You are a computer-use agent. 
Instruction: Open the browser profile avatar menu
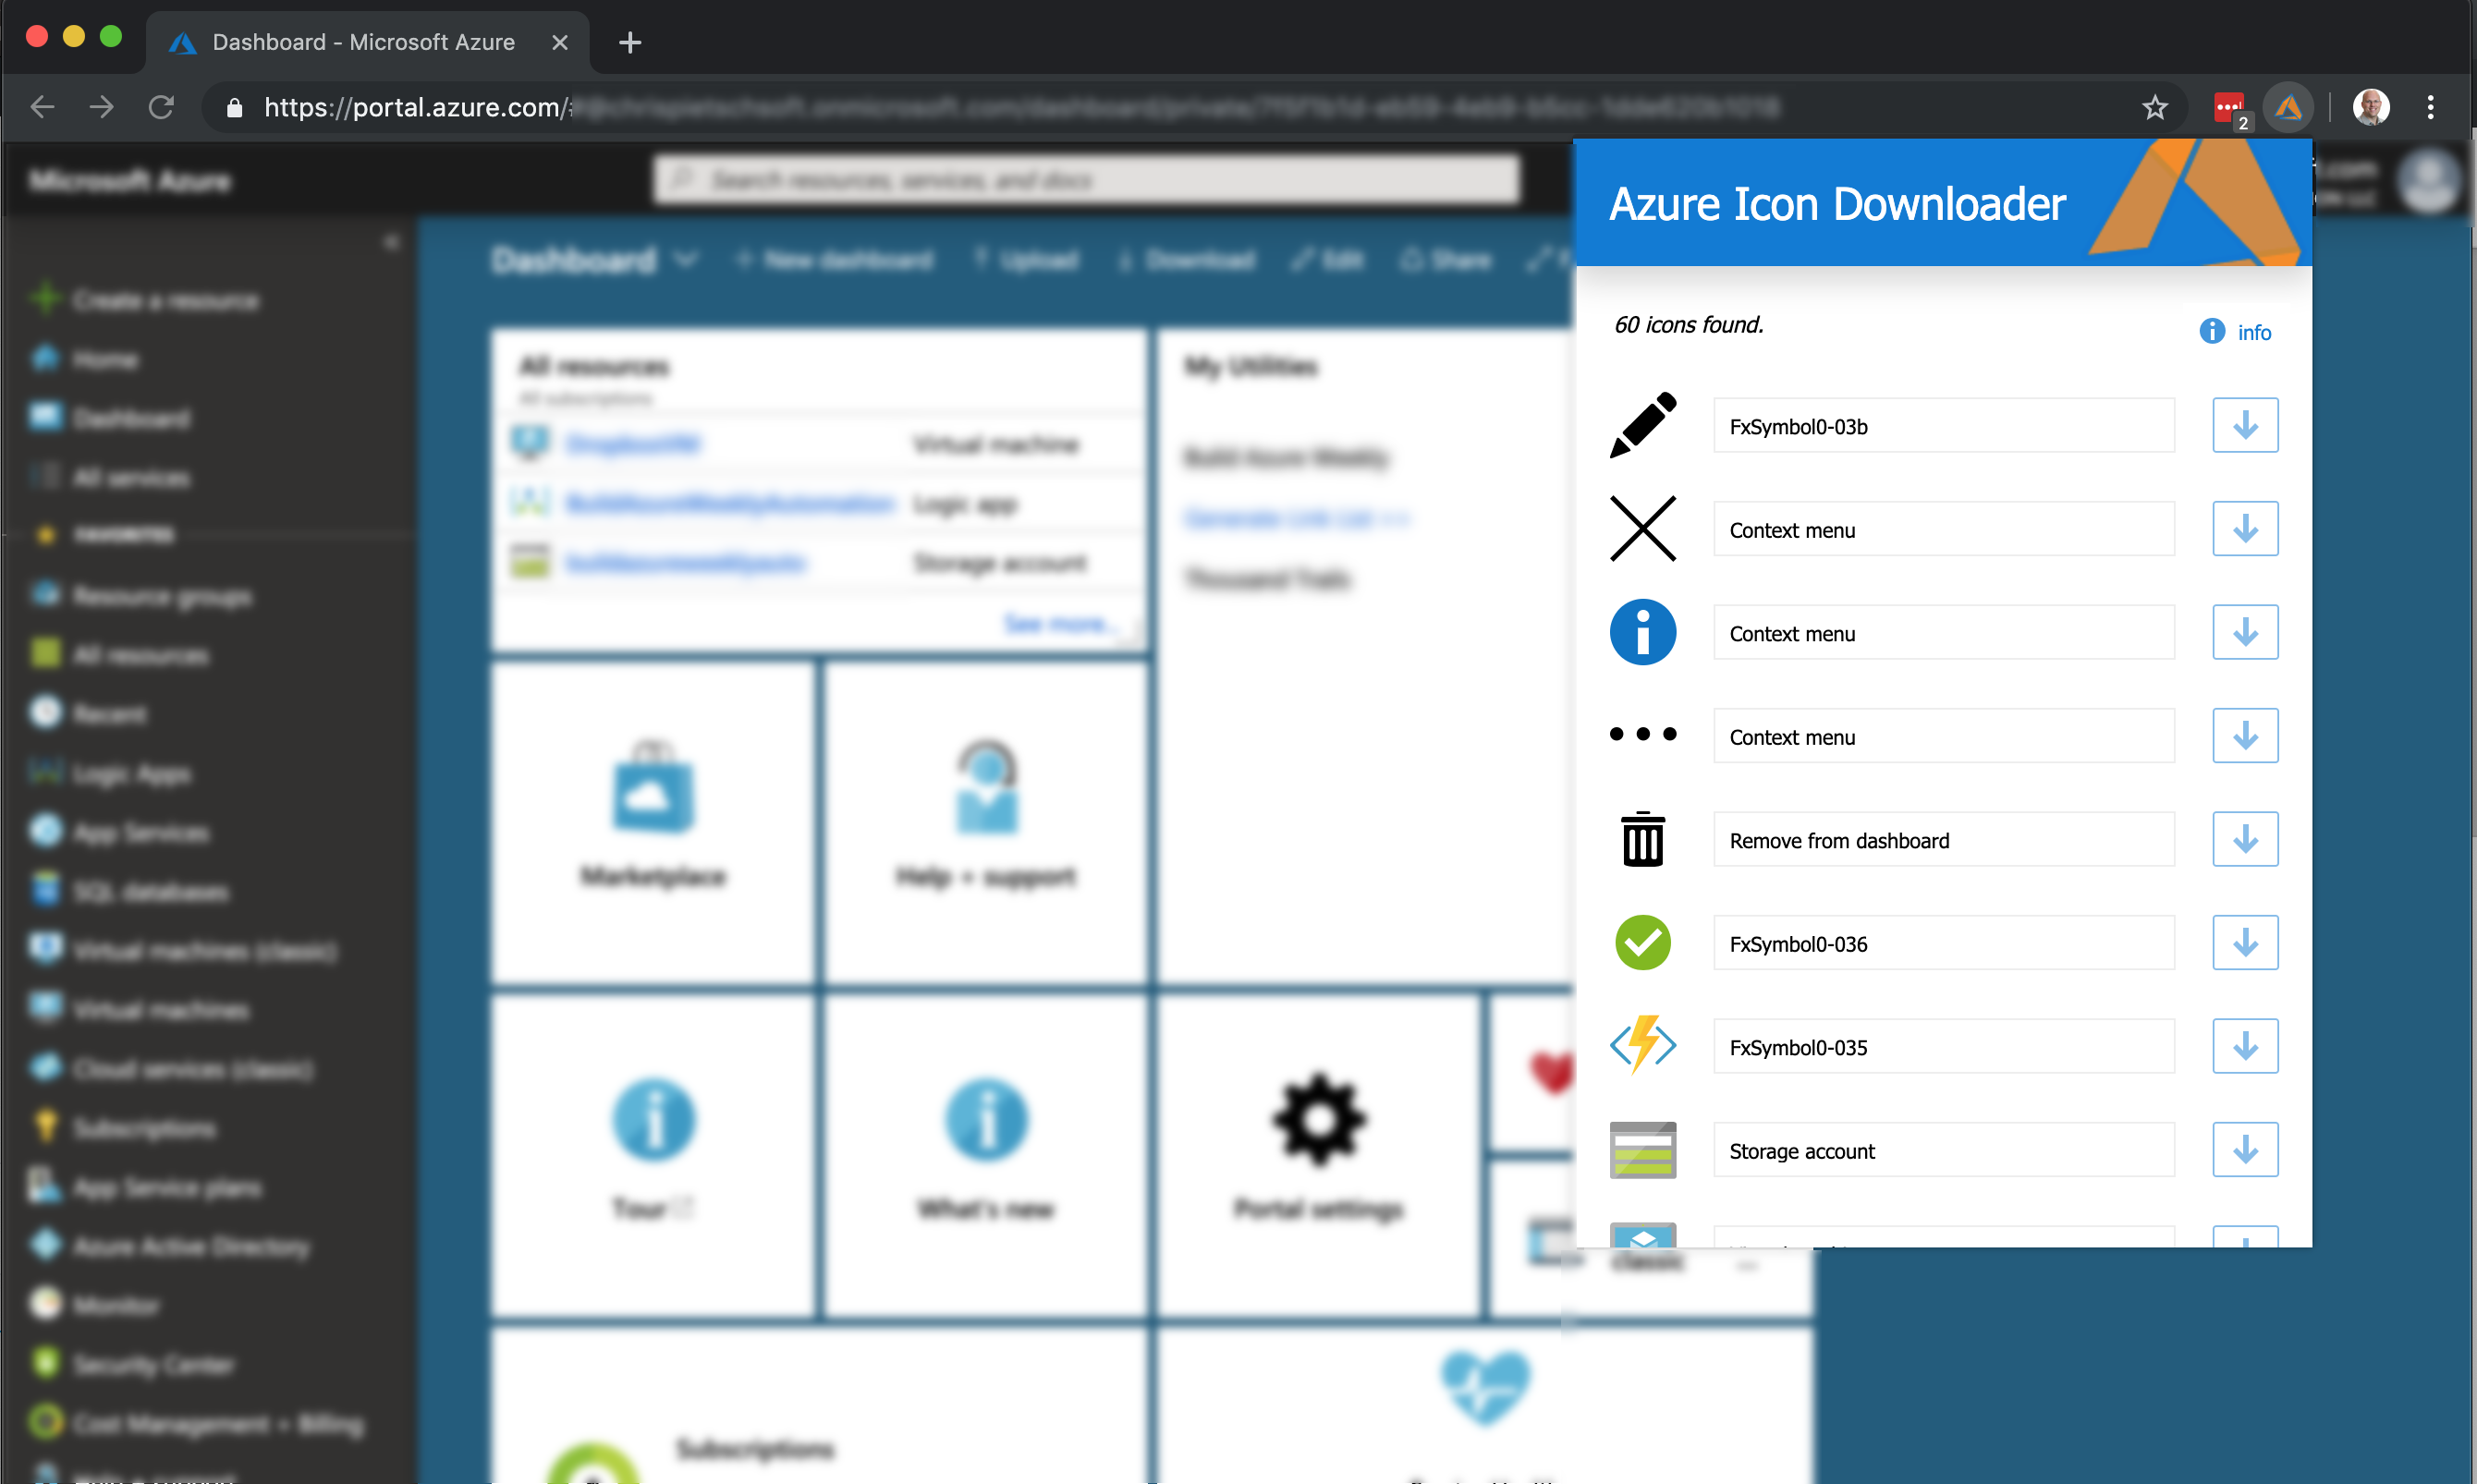(2371, 107)
